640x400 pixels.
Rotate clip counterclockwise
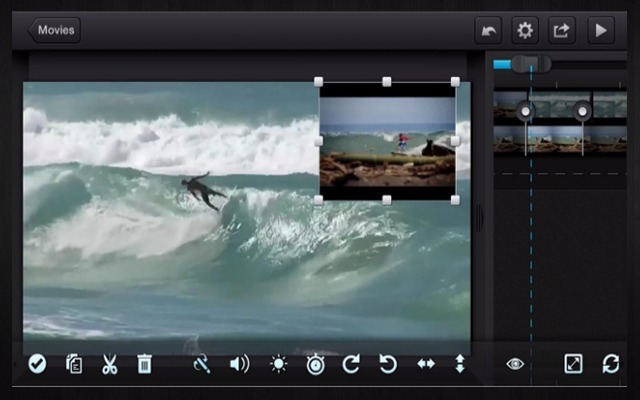pos(388,364)
